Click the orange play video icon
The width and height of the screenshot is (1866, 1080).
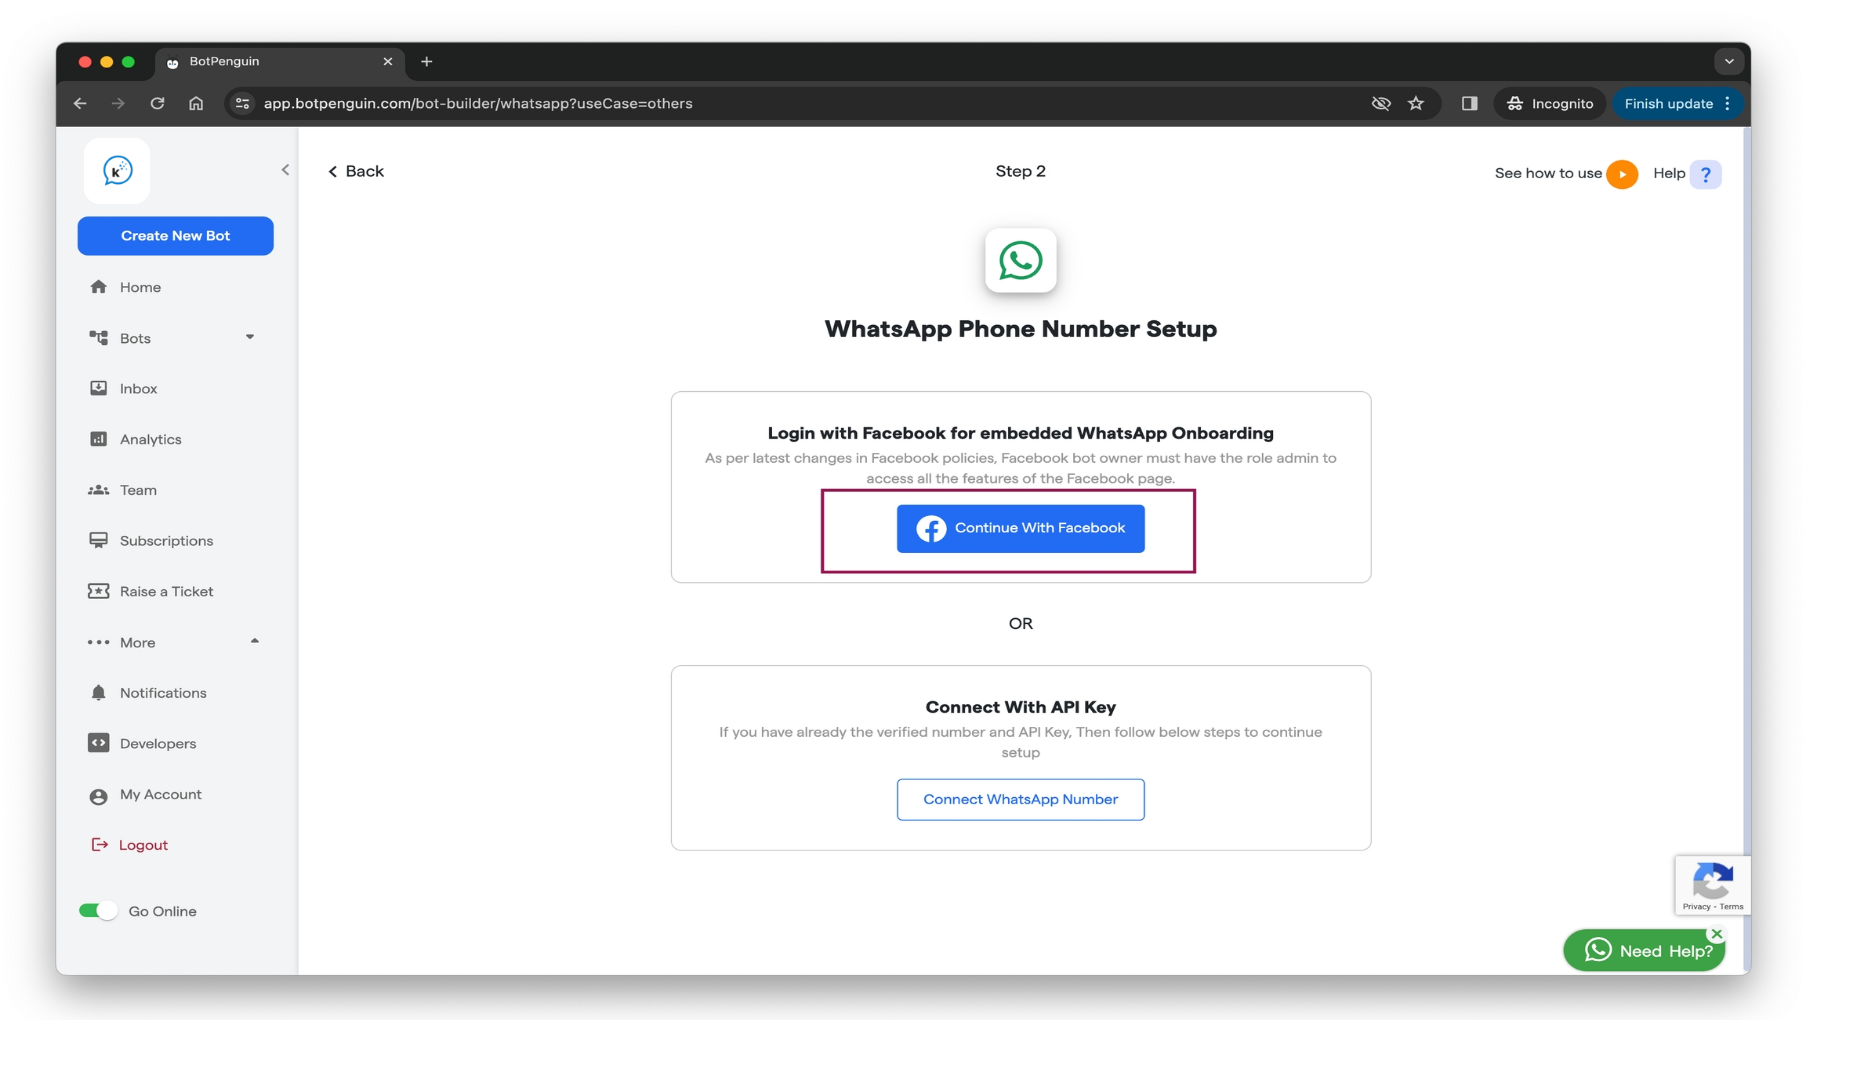[x=1622, y=174]
